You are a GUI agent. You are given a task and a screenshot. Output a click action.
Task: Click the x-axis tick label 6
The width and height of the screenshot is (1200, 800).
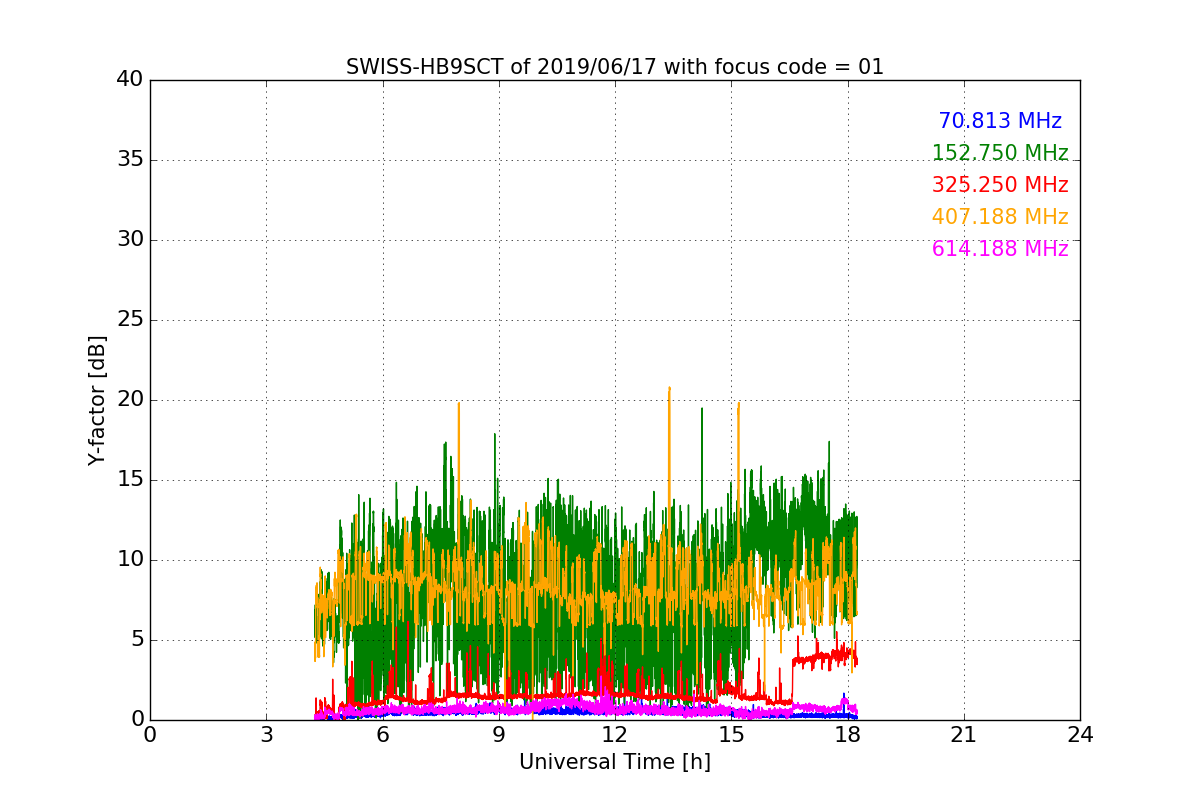point(382,735)
